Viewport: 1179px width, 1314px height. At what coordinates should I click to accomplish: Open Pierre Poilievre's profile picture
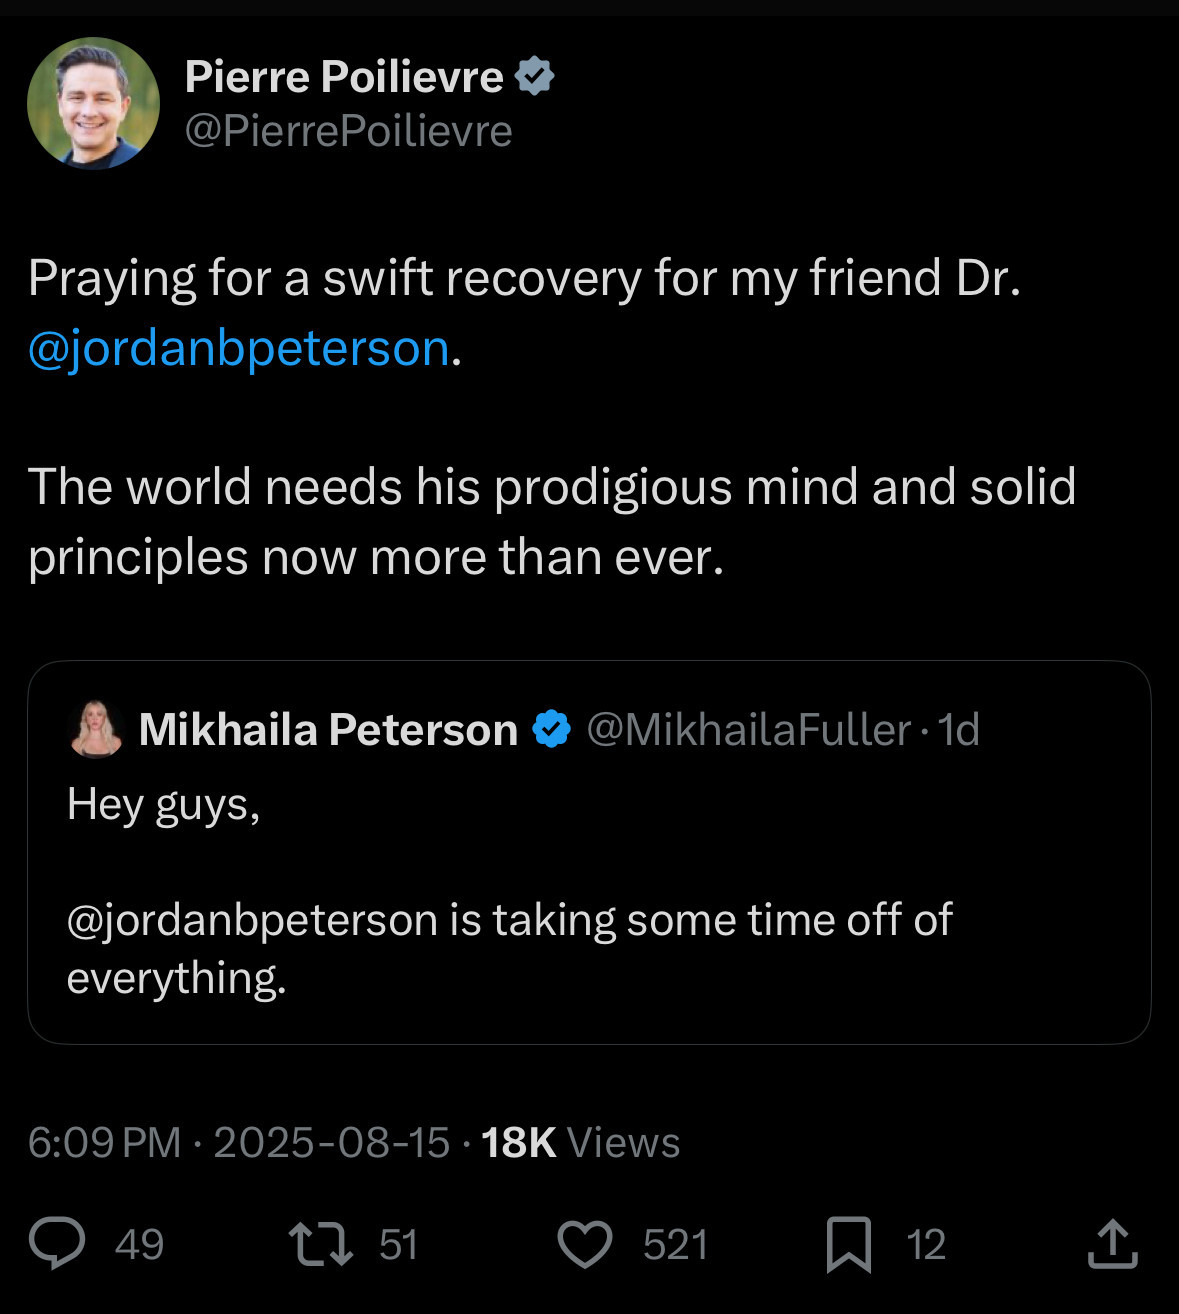94,103
